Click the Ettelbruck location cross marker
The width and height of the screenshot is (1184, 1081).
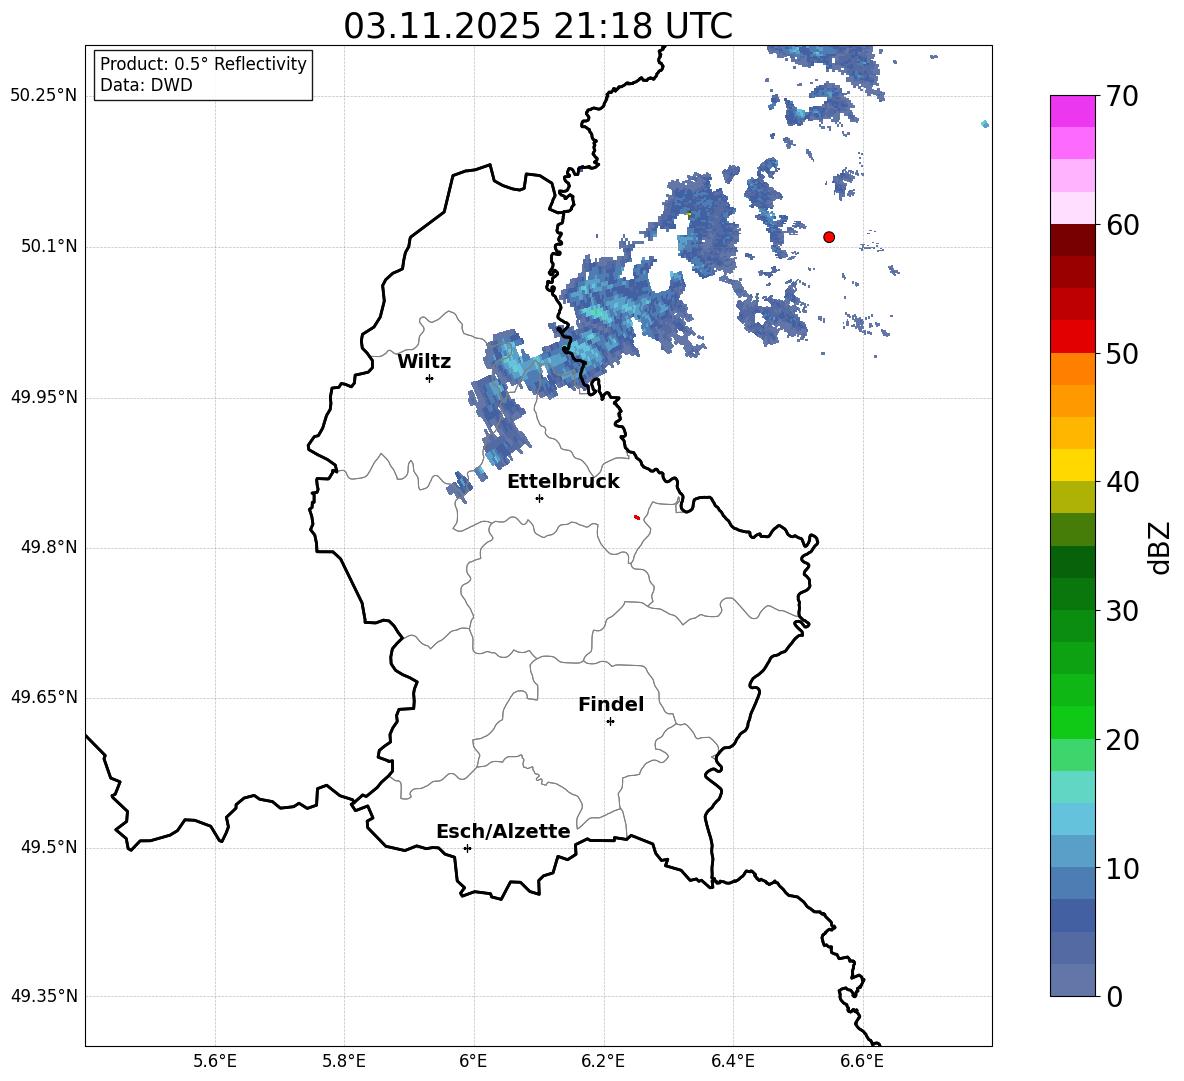click(x=539, y=498)
